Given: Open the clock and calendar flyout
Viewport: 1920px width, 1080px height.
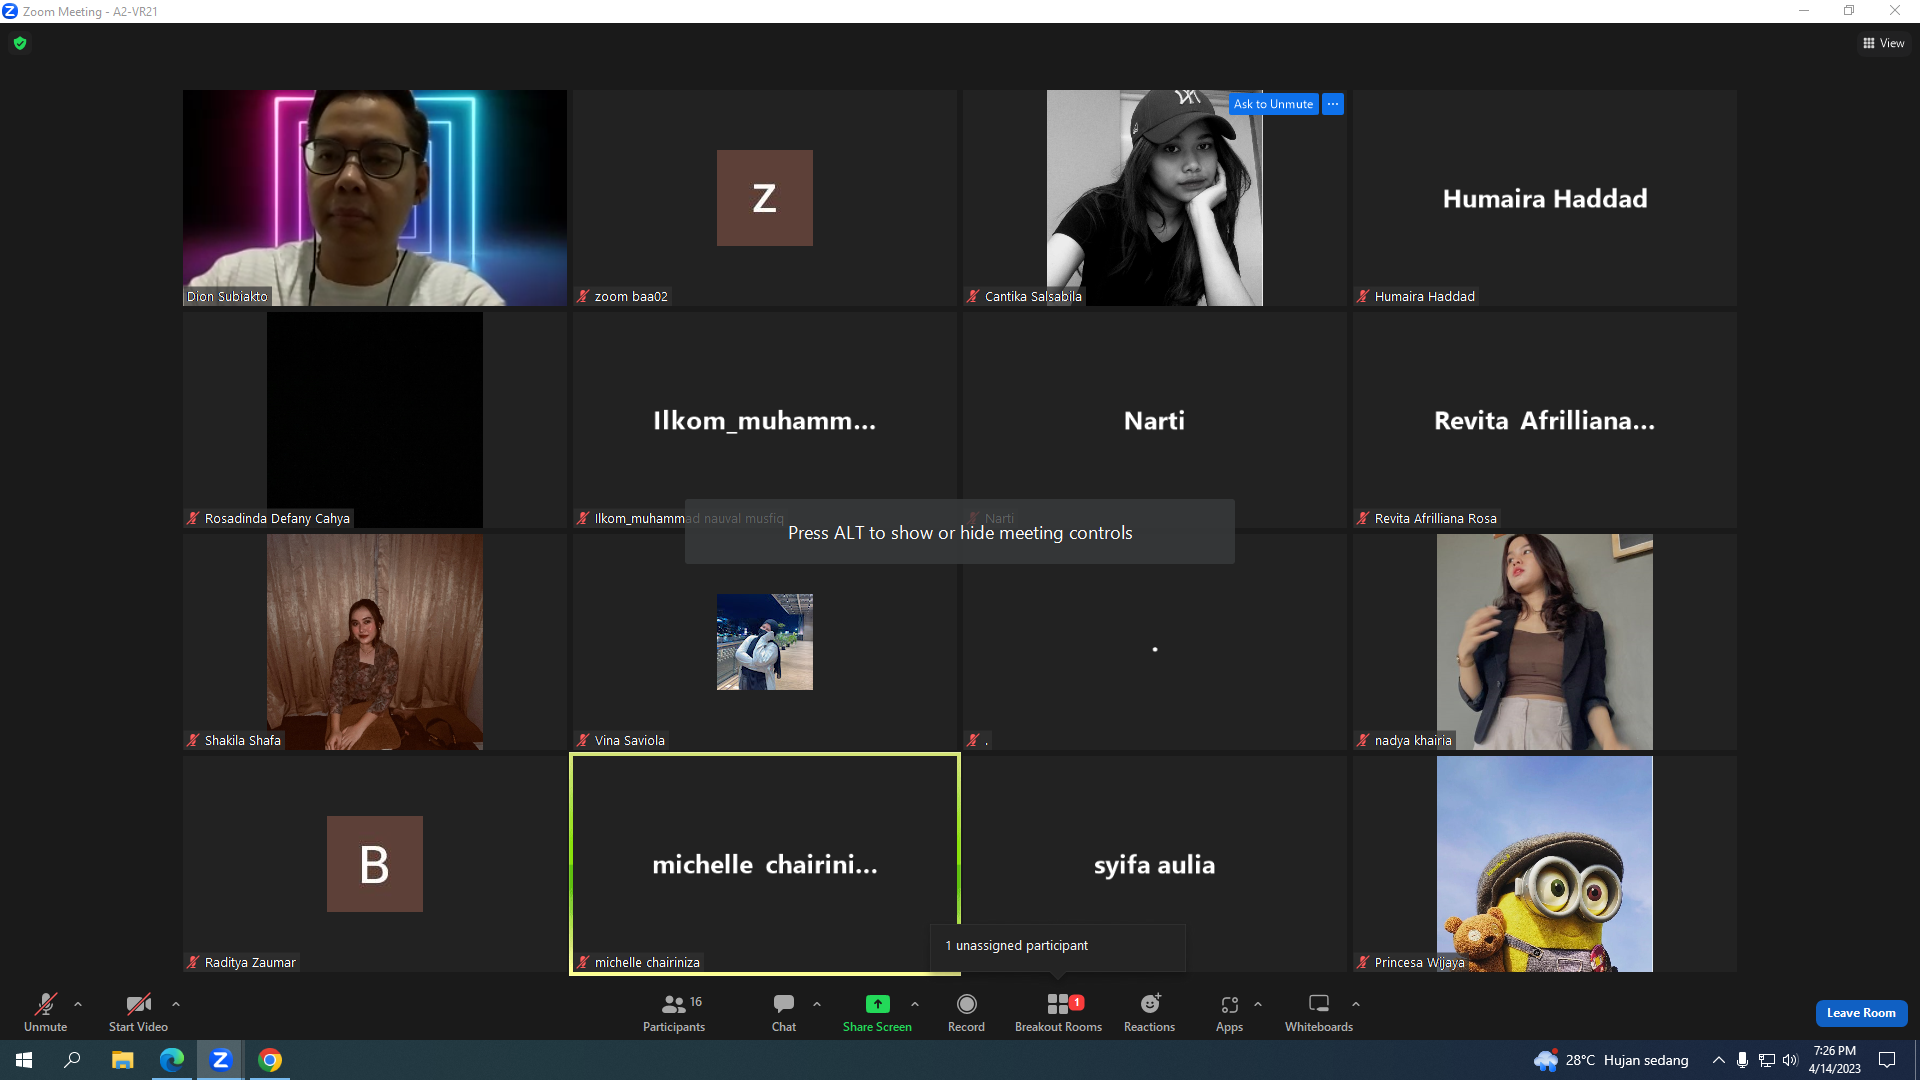Looking at the screenshot, I should [x=1835, y=1060].
